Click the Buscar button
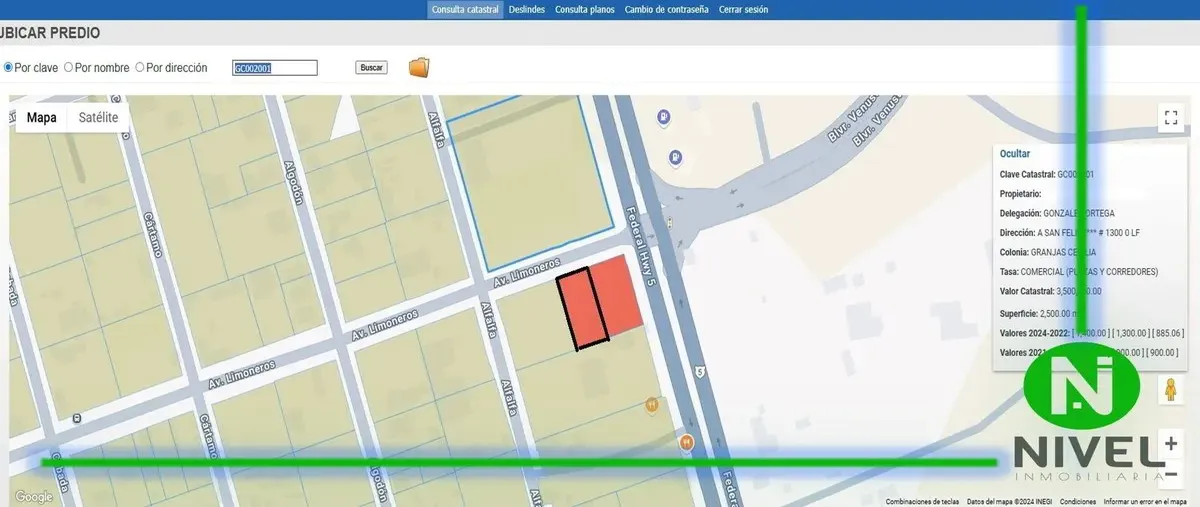 click(371, 68)
